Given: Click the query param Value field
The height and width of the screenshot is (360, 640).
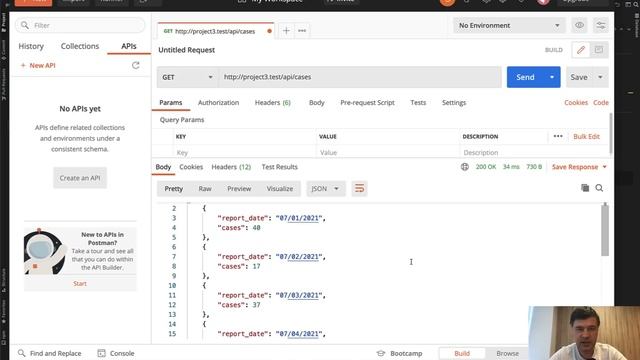Looking at the screenshot, I should [x=387, y=153].
